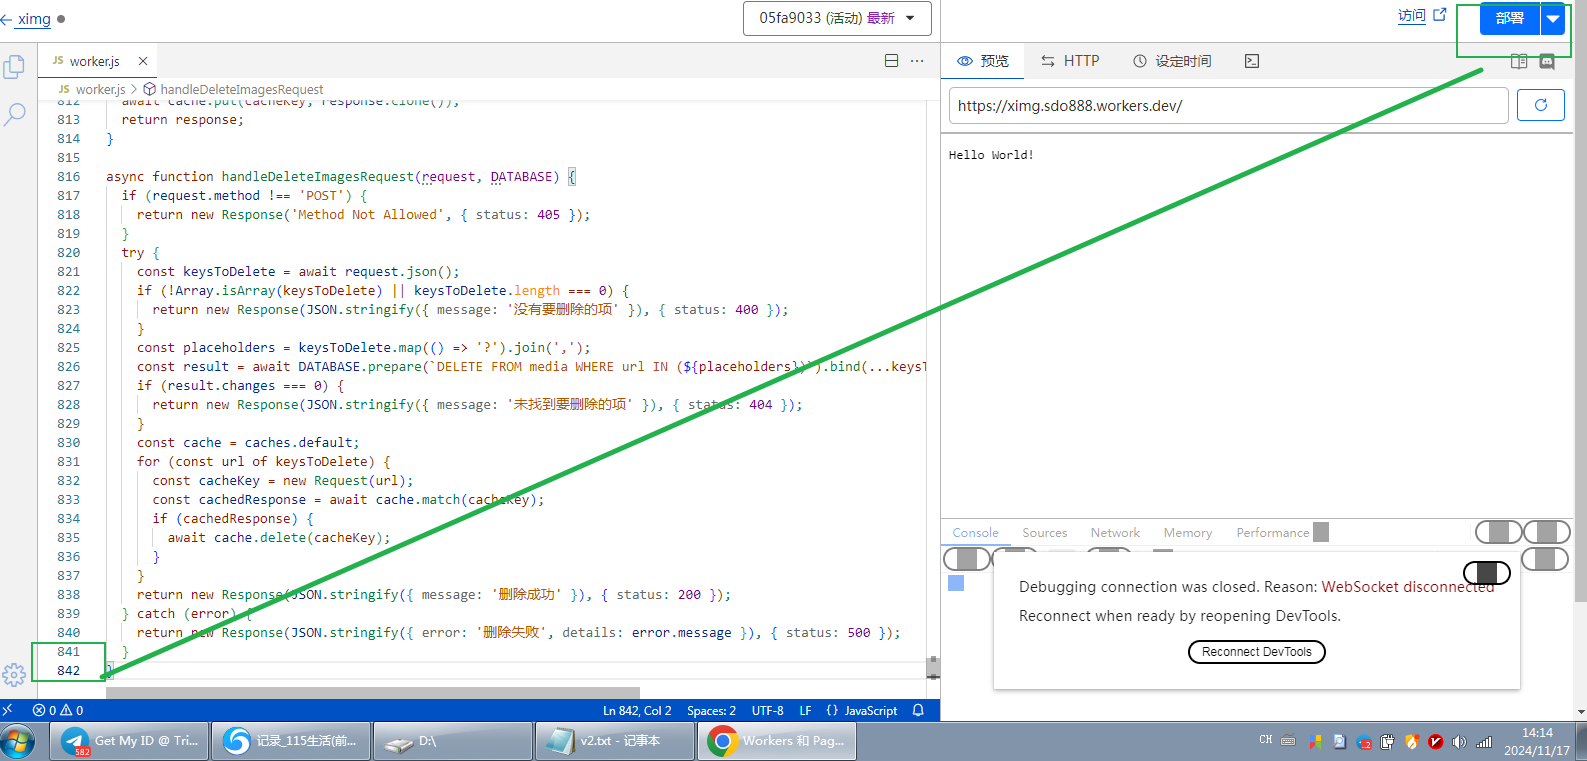The width and height of the screenshot is (1587, 761).
Task: Refresh the preview URL
Action: (1541, 105)
